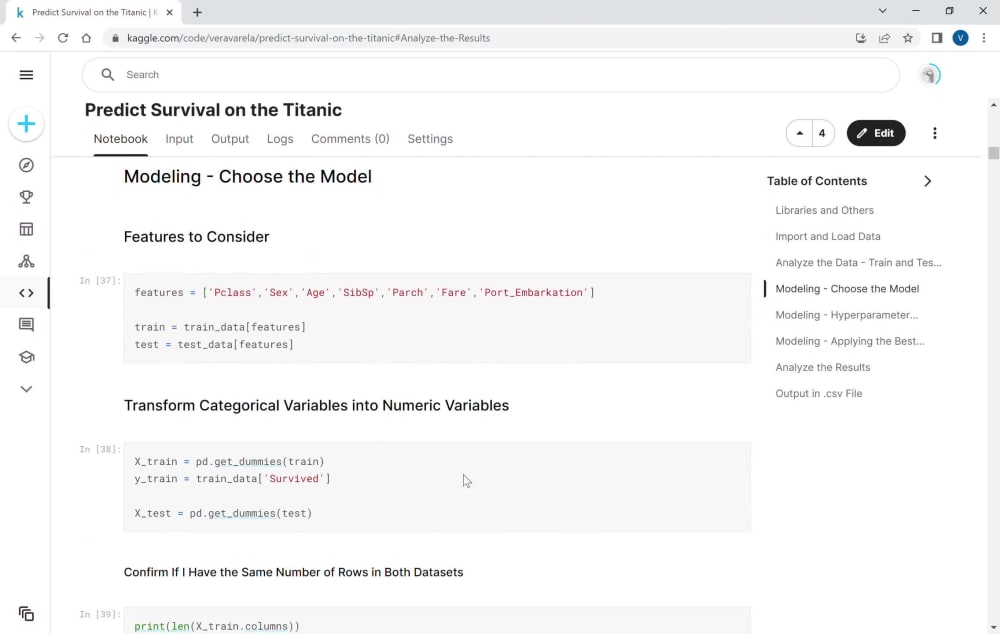Click the In [38] cell label
This screenshot has height=634, width=1000.
(x=99, y=449)
